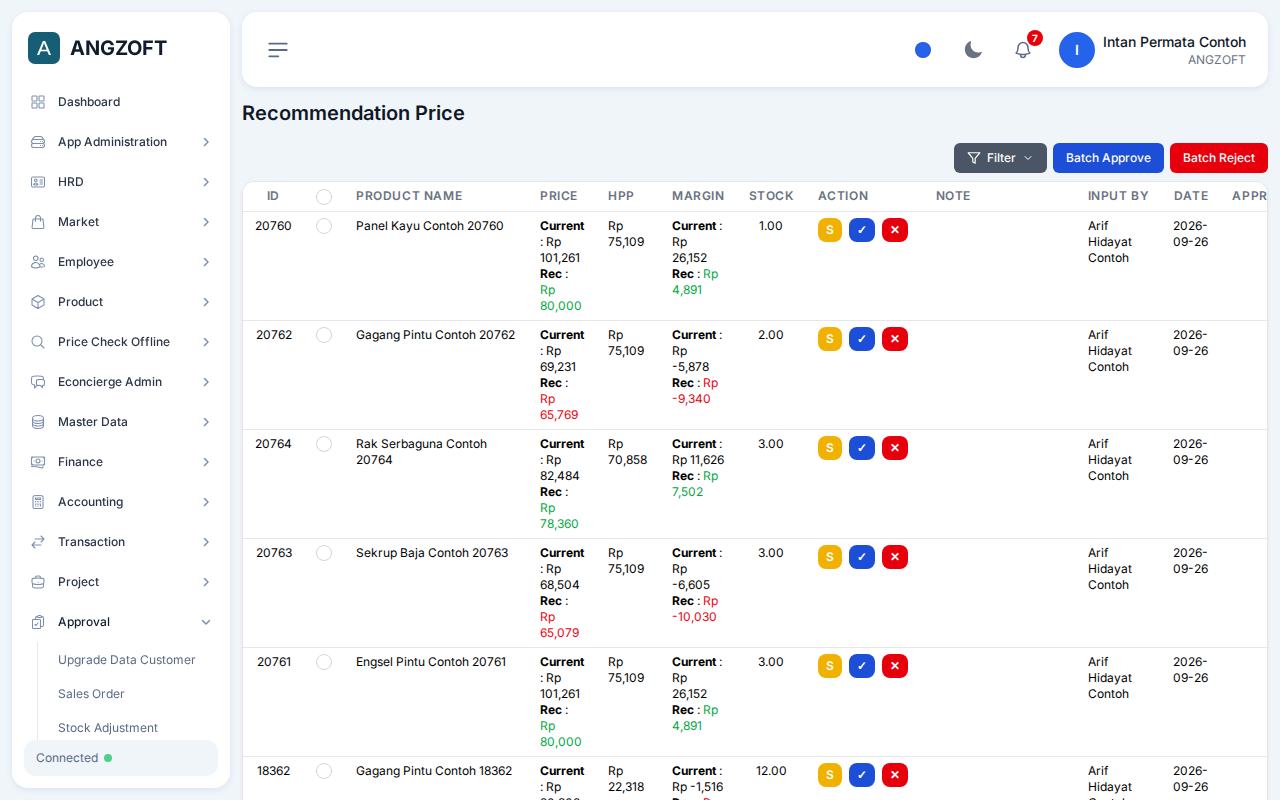Screen dimensions: 1280x800
Task: Go to Dashboard in sidebar
Action: [121, 102]
